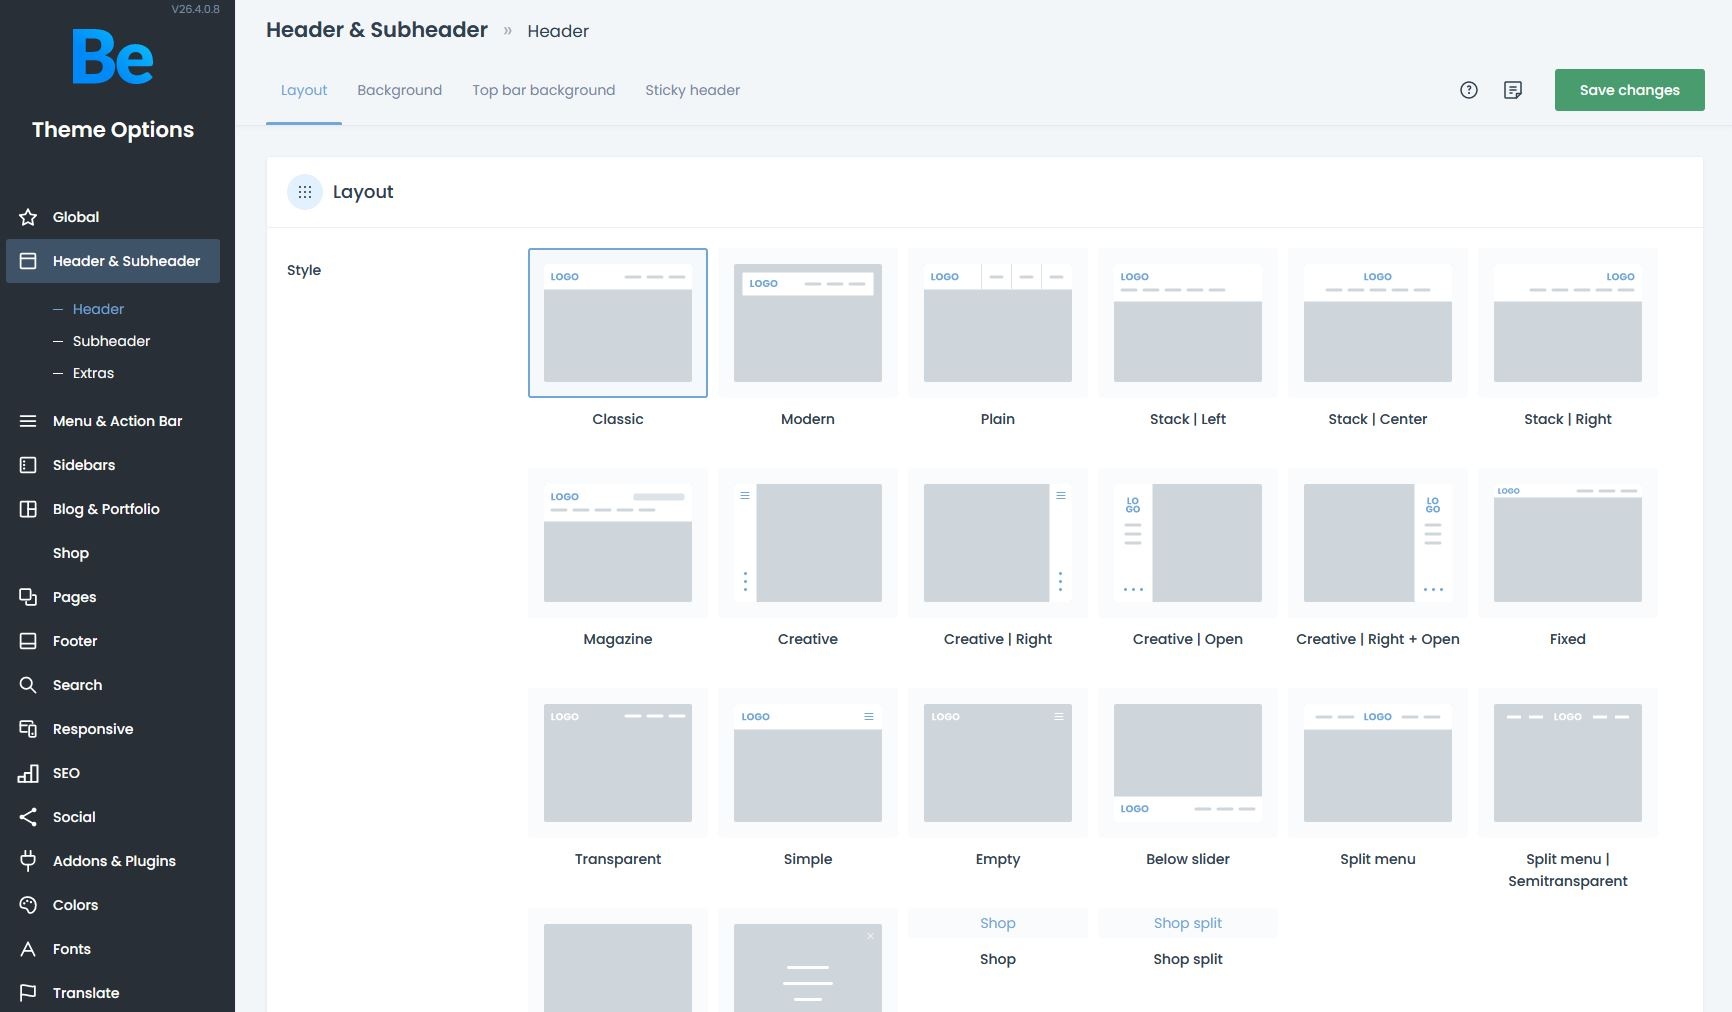Screen dimensions: 1732x1012
Task: Choose the Fixed header style
Action: [x=1568, y=543]
